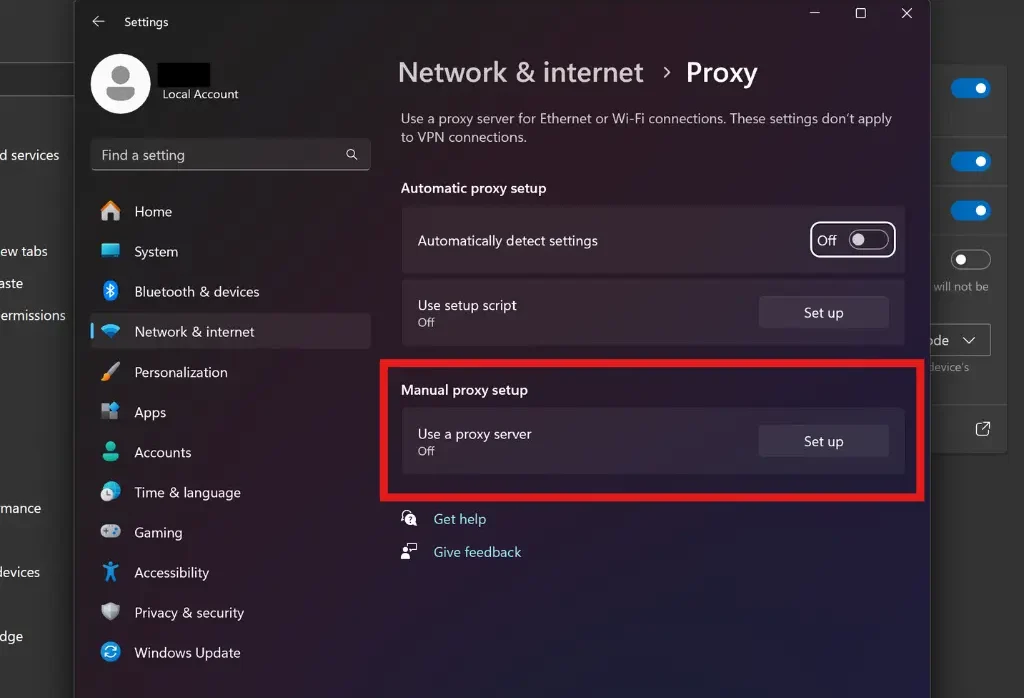This screenshot has width=1024, height=698.
Task: Toggle Automatically detect settings switch
Action: (x=868, y=240)
